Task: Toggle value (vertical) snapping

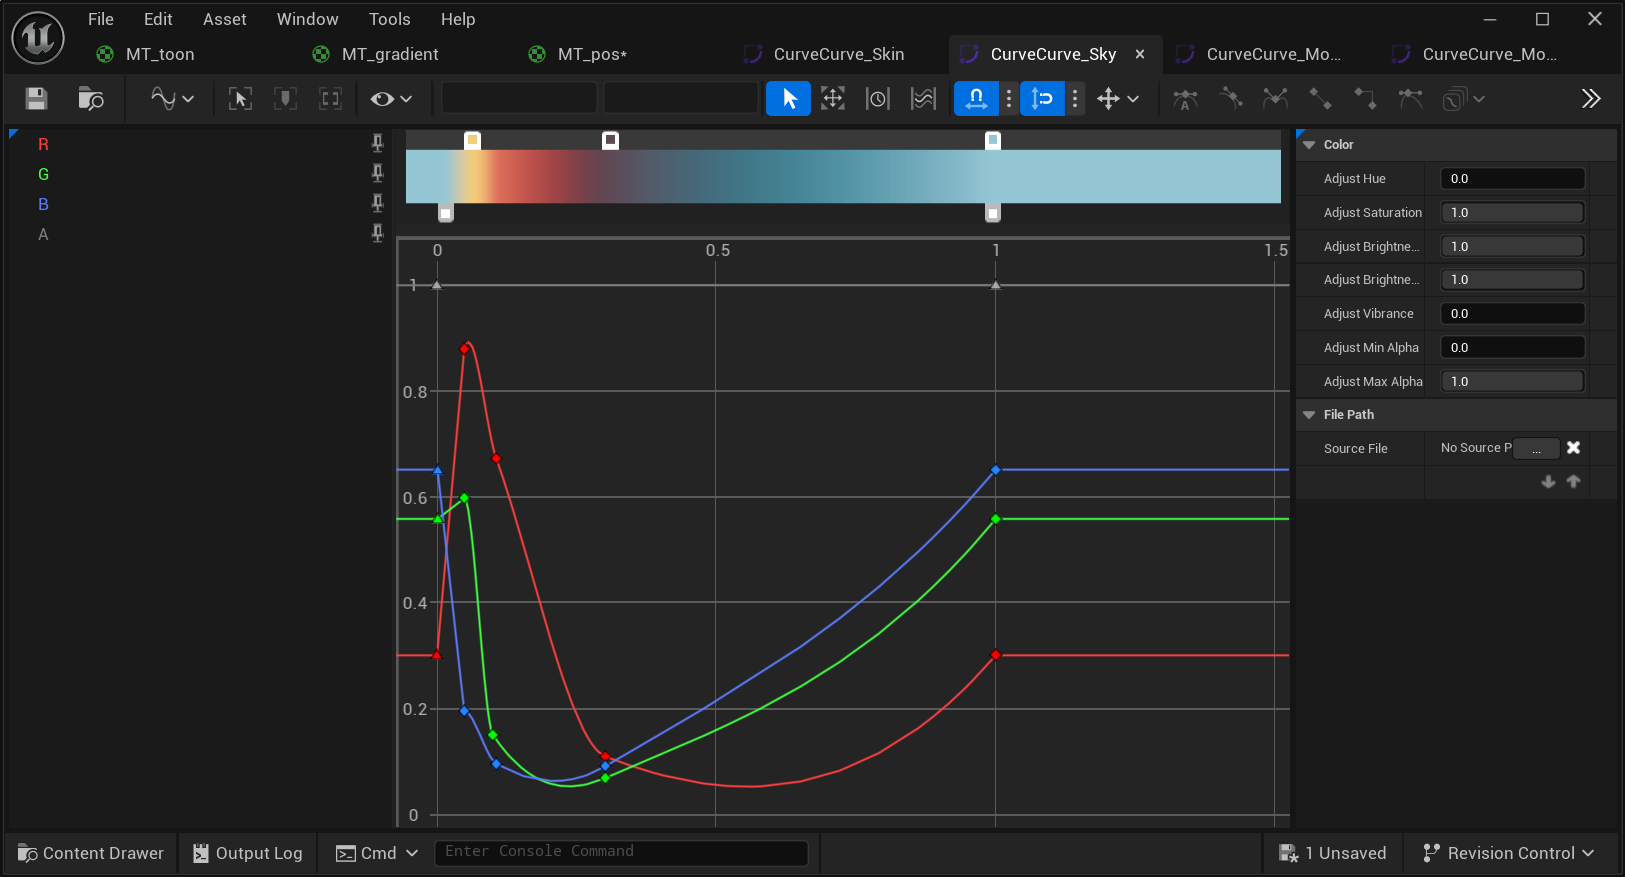Action: tap(1042, 98)
